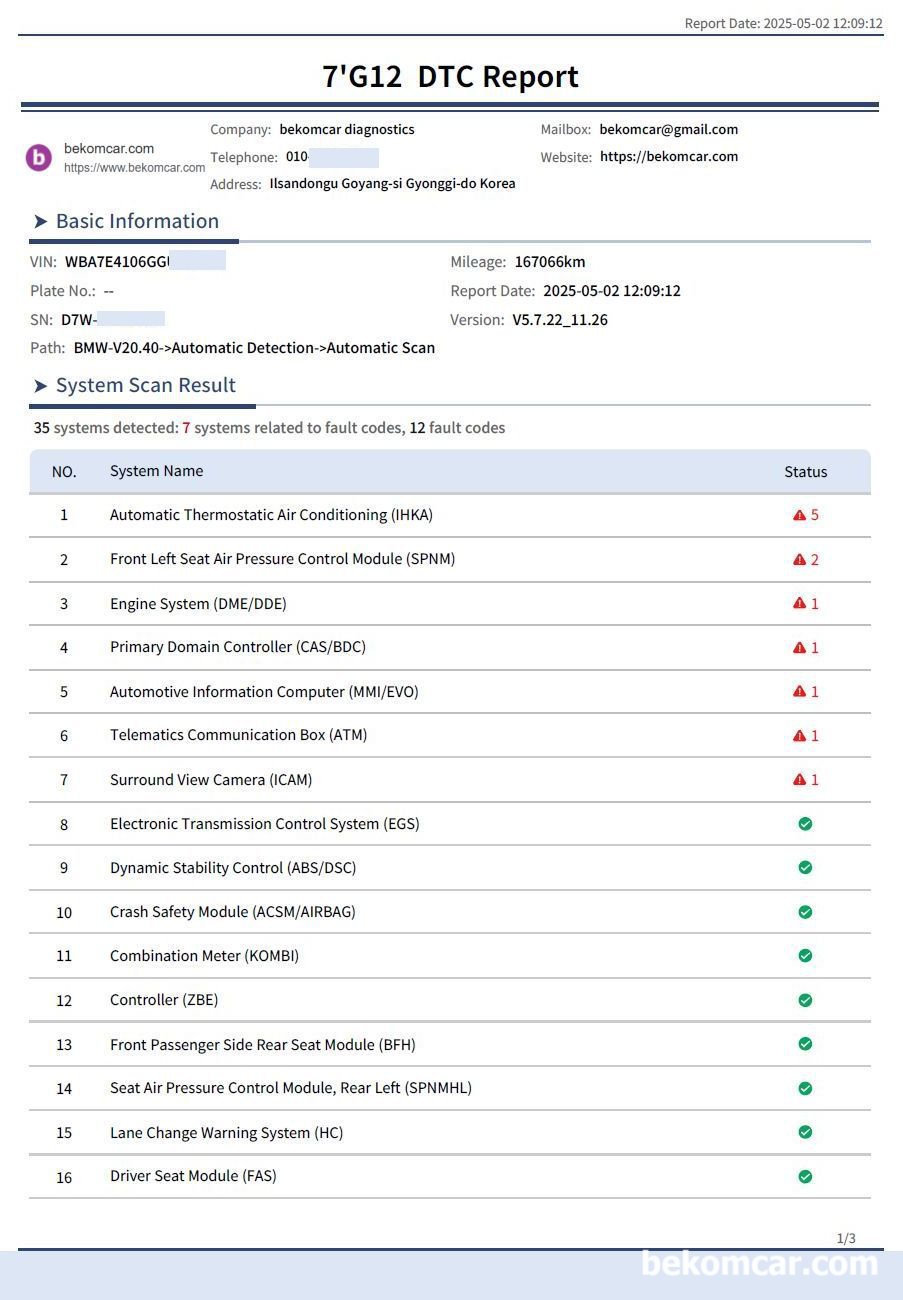This screenshot has height=1300, width=903.
Task: Select "Automatic Thermostatic Air Conditioning (IHKA)"
Action: coord(272,515)
